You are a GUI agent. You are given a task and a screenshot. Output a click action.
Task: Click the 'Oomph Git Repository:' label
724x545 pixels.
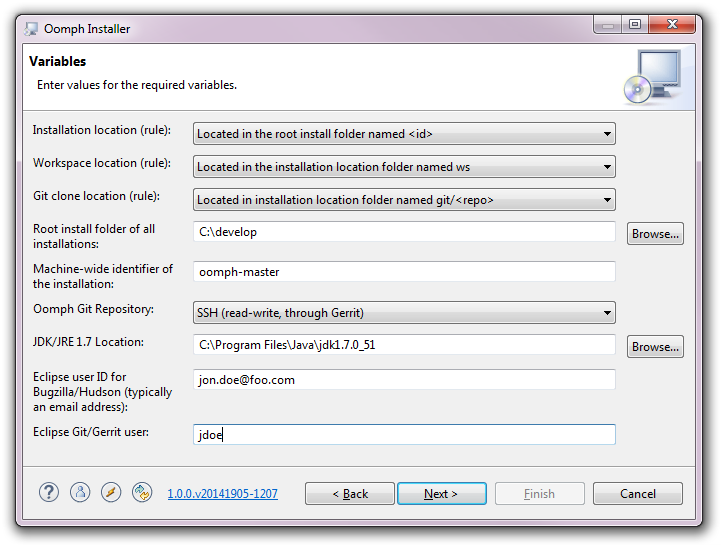93,309
